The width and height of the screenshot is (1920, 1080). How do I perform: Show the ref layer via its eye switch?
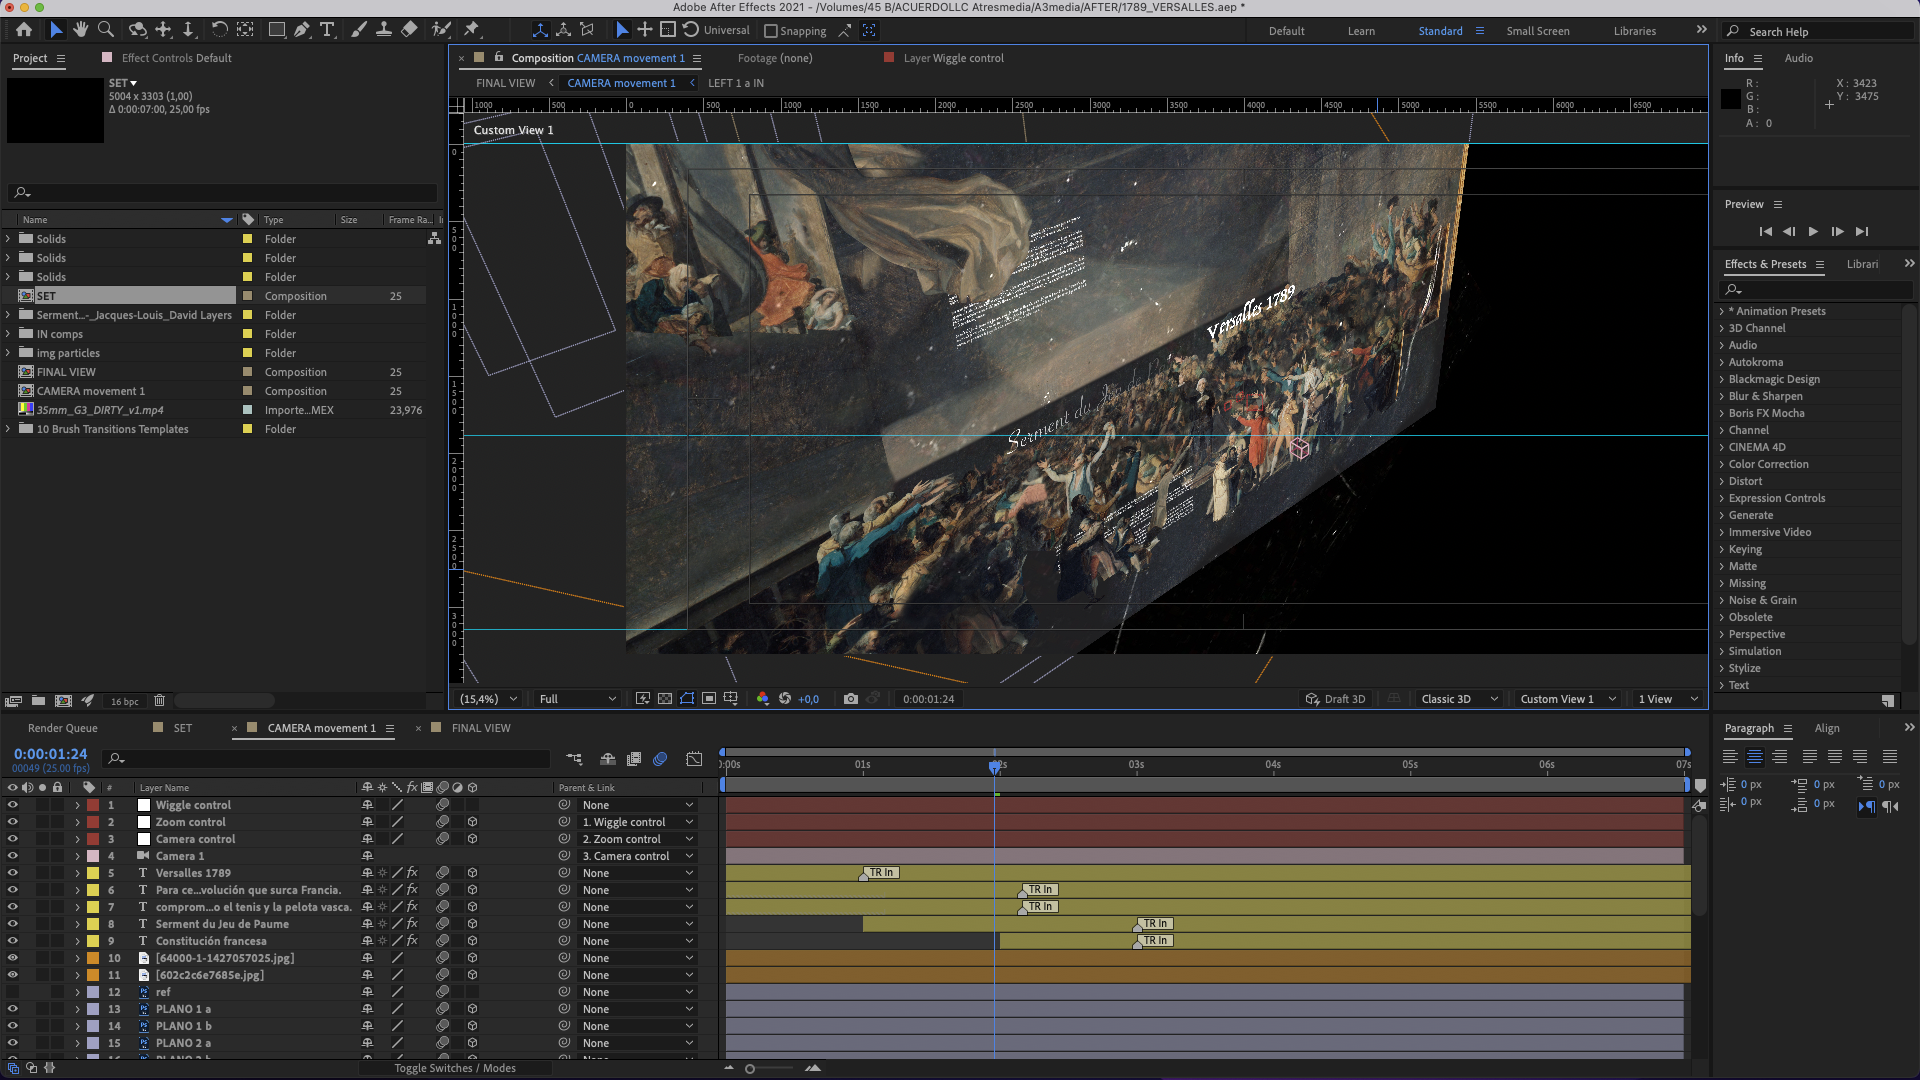(12, 992)
